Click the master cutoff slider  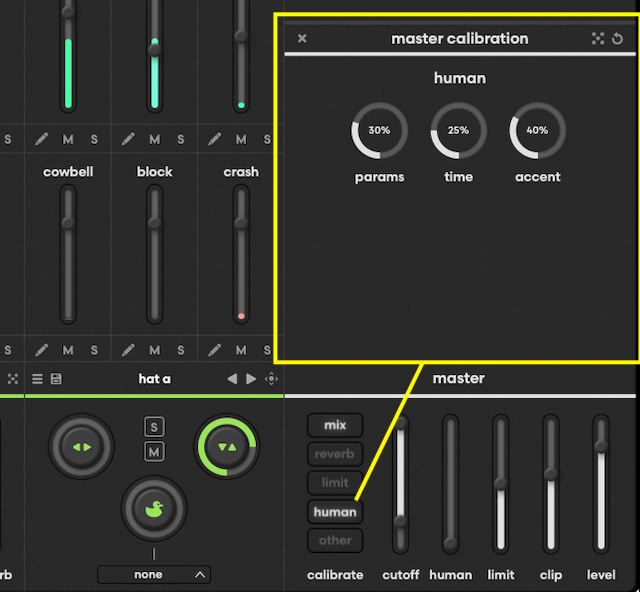pyautogui.click(x=401, y=485)
